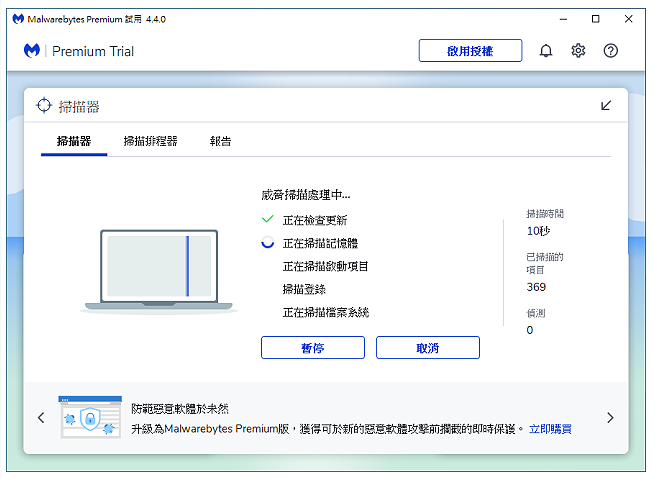The height and width of the screenshot is (479, 656).
Task: Open settings via the gear icon
Action: [x=578, y=51]
